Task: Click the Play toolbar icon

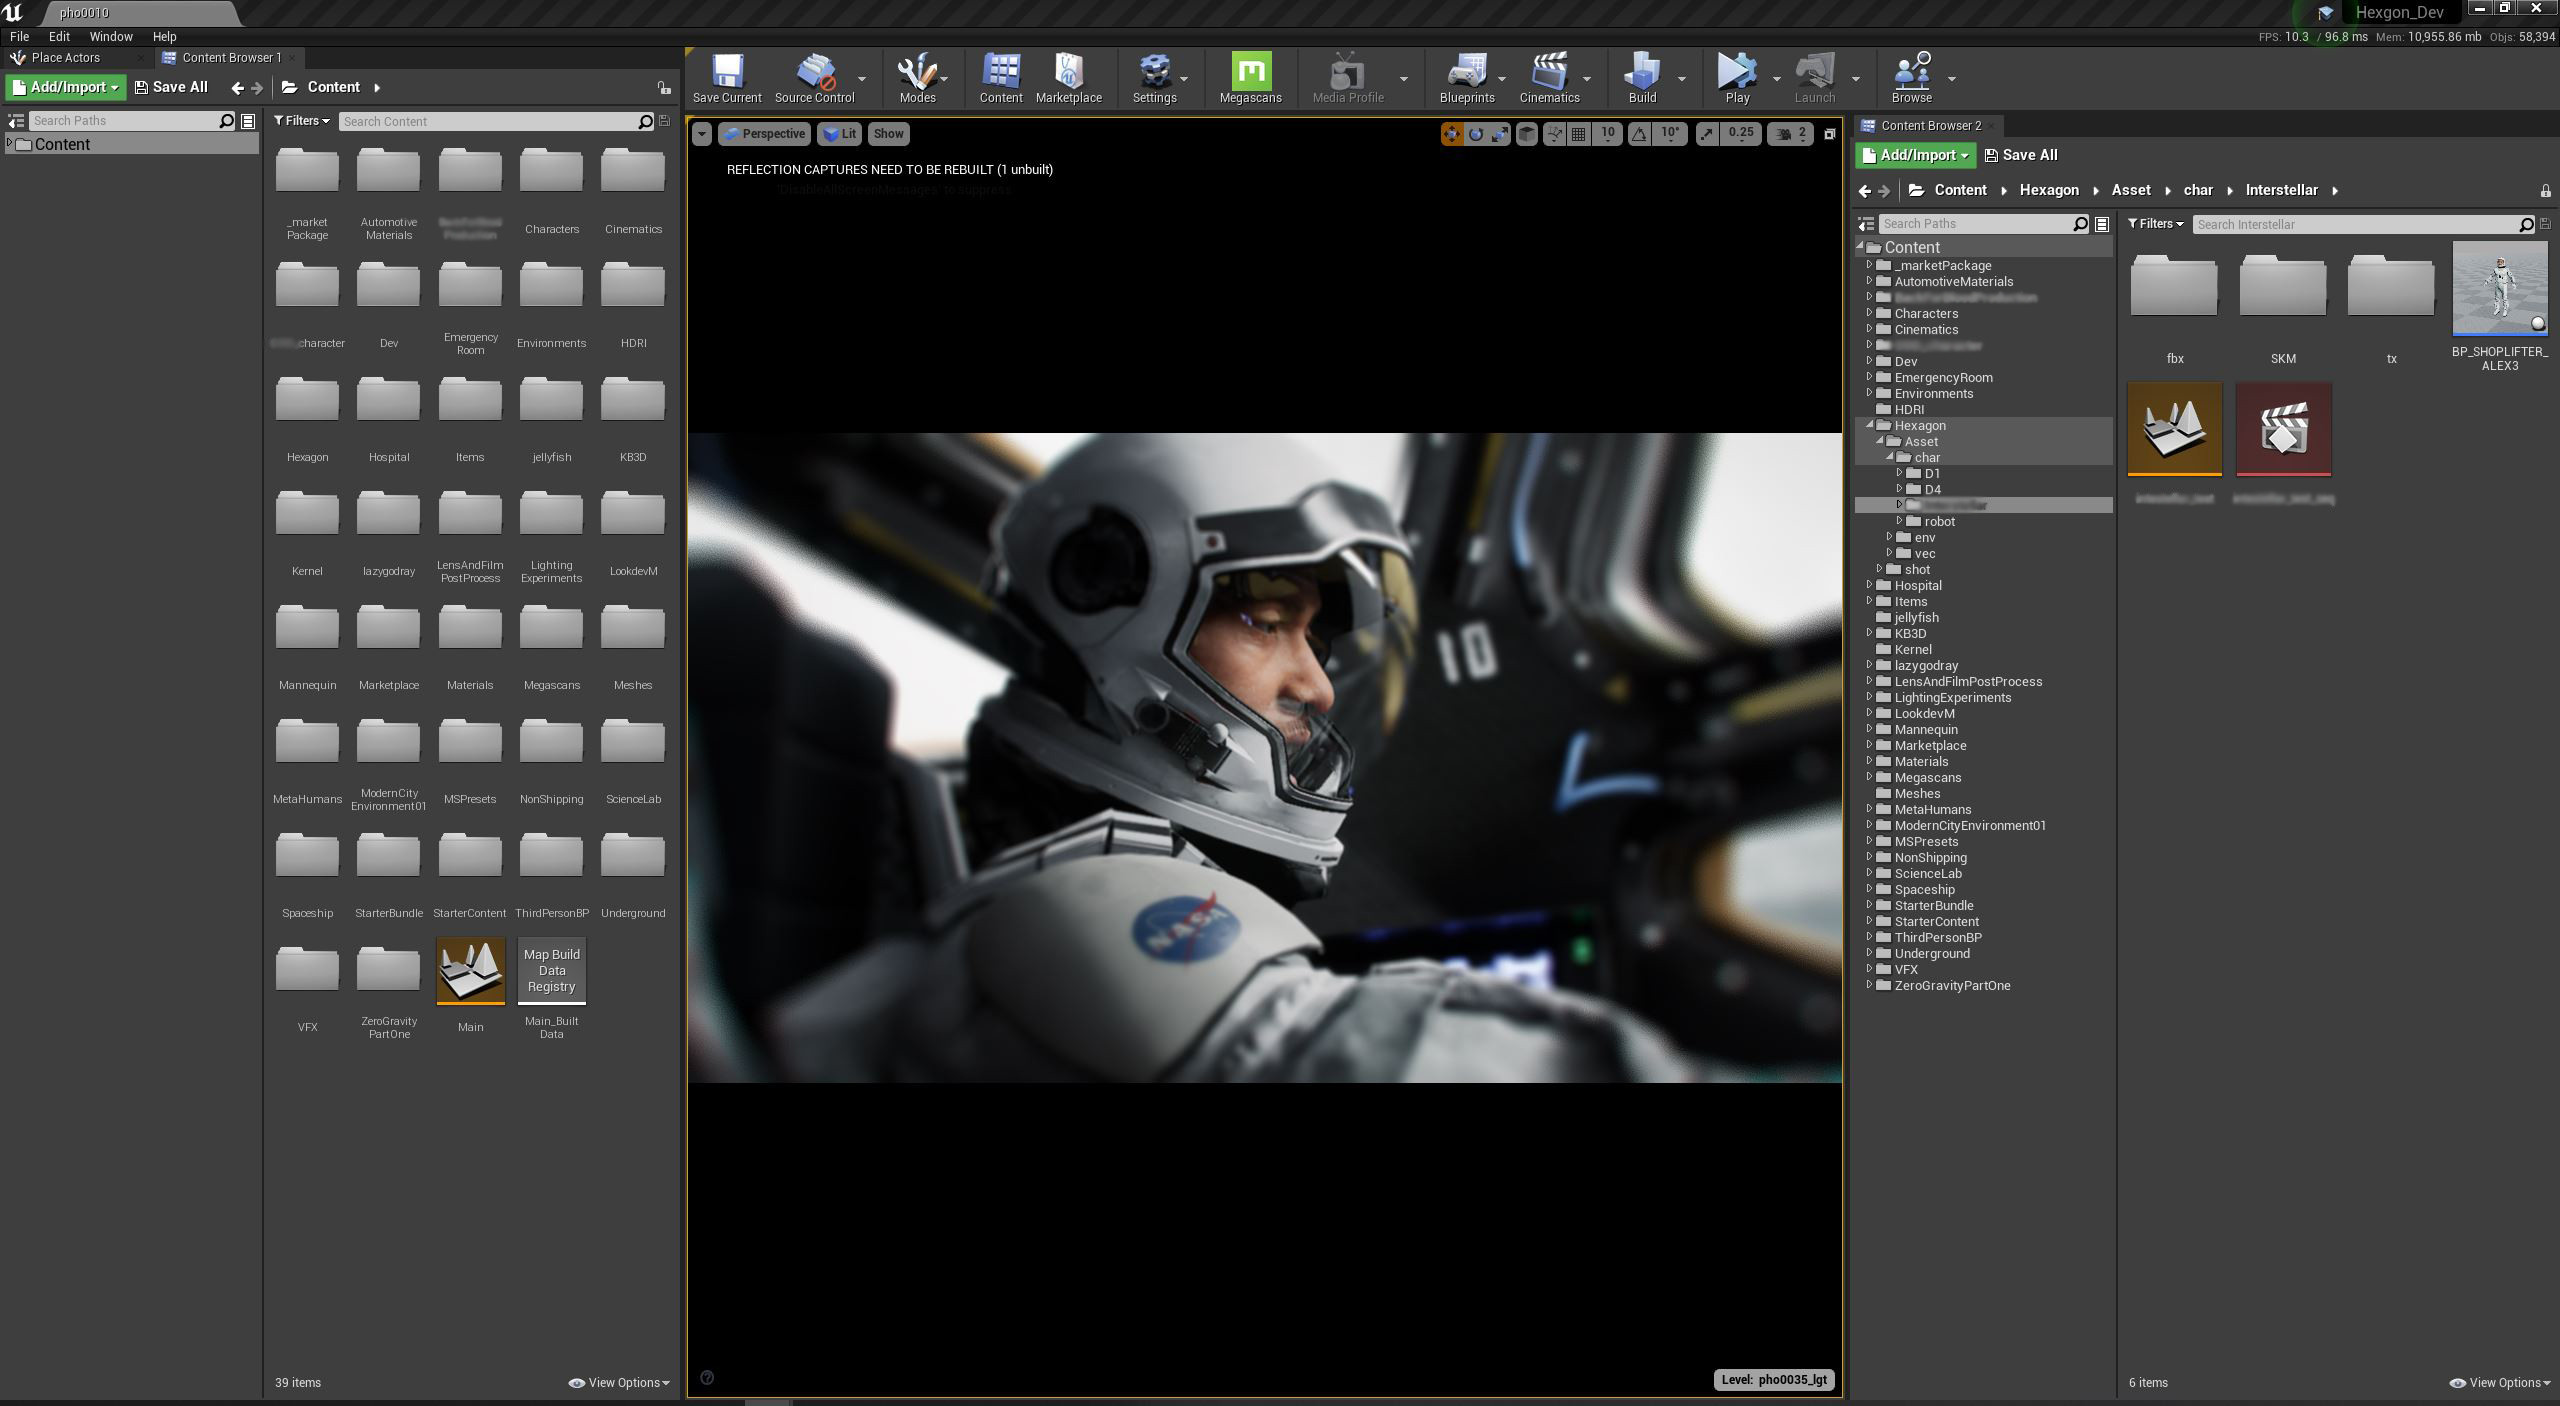Action: coord(1737,78)
